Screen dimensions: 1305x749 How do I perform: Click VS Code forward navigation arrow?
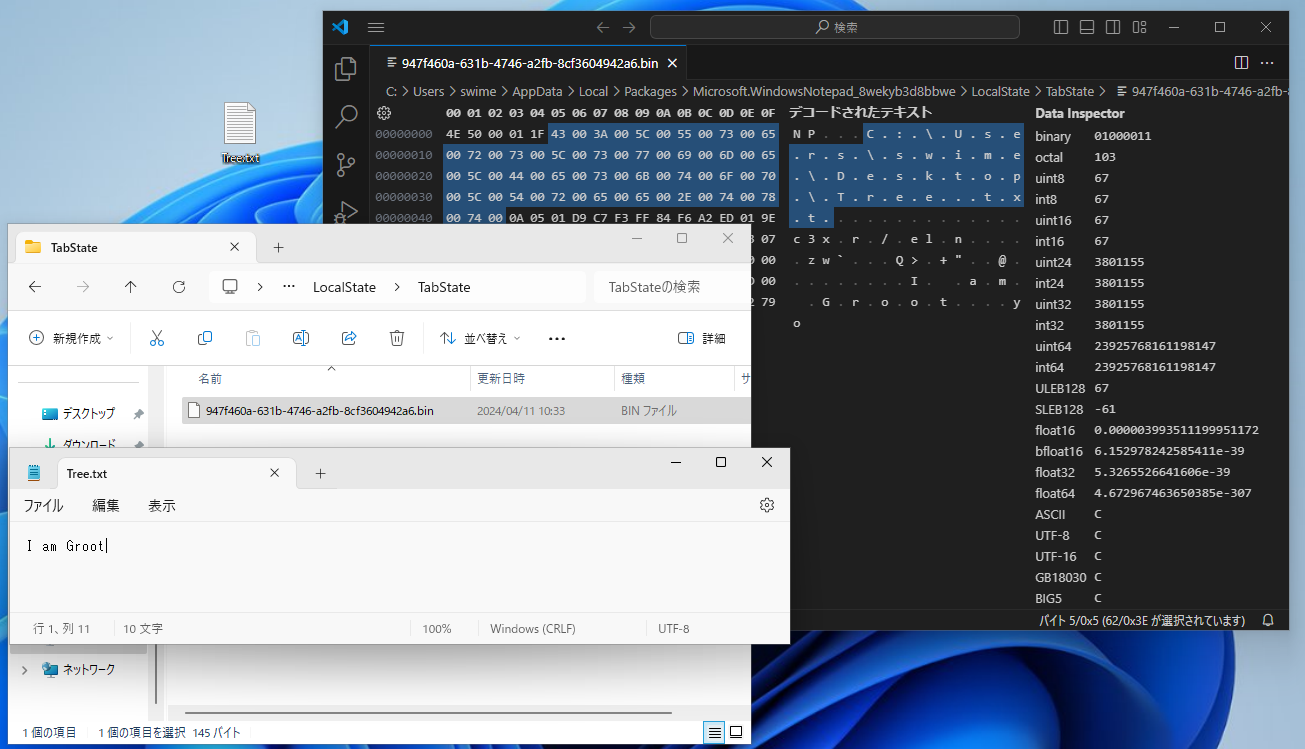coord(629,27)
